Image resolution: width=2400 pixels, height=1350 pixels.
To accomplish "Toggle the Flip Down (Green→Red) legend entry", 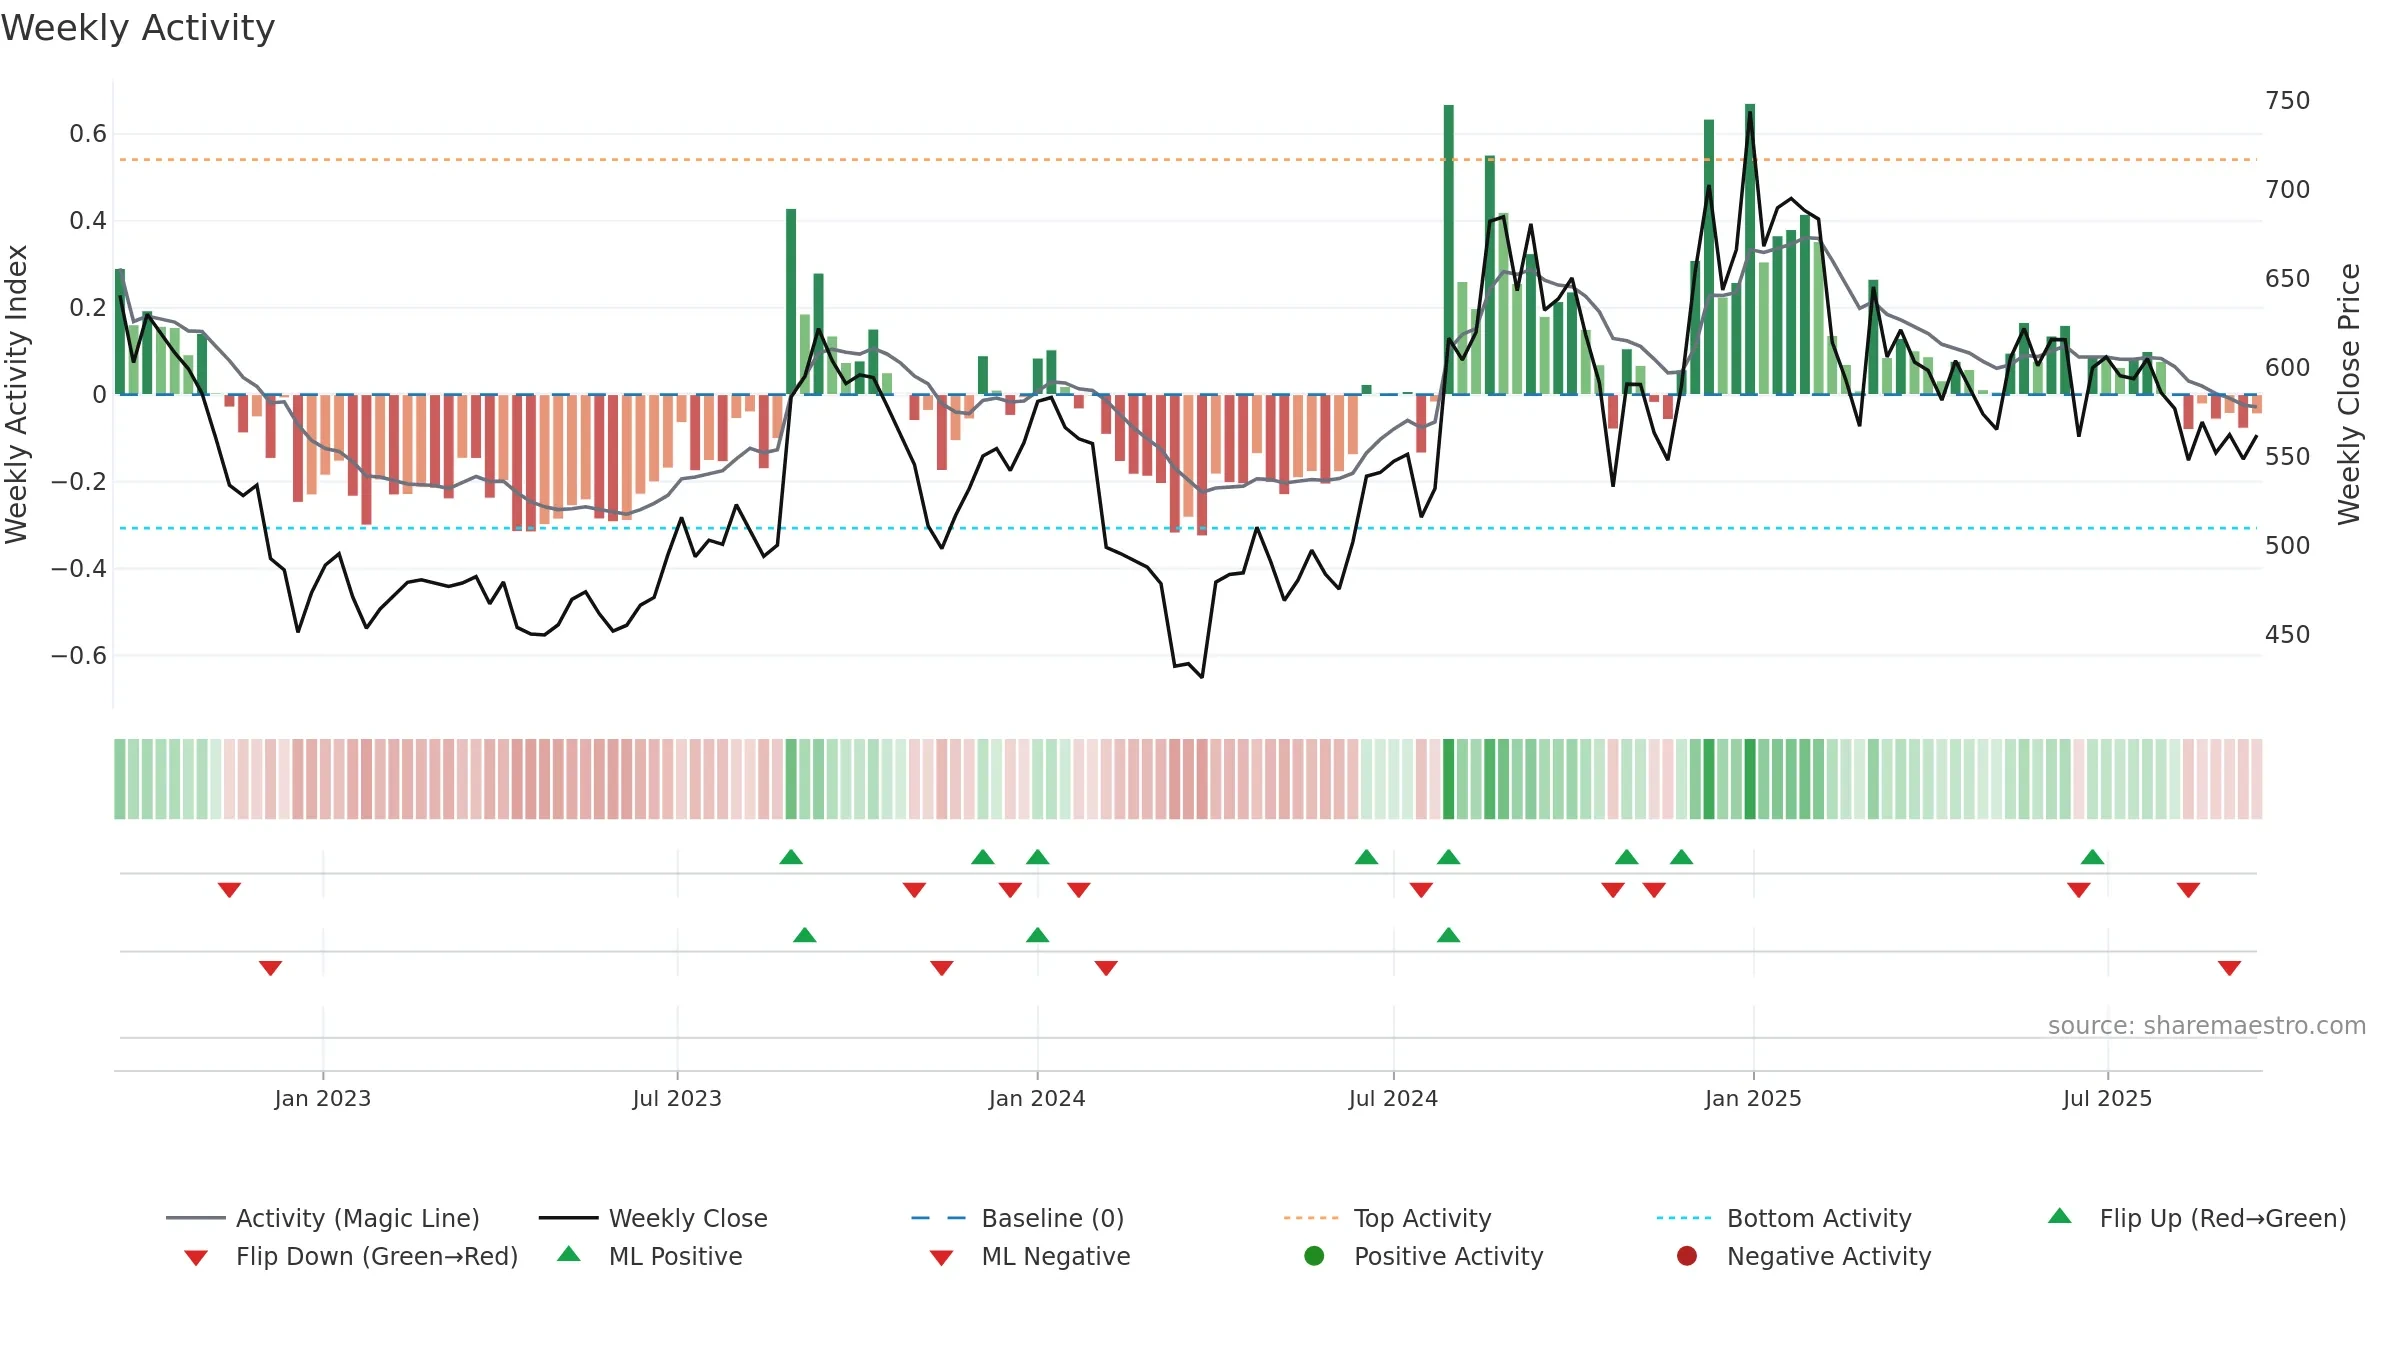I will (x=350, y=1256).
